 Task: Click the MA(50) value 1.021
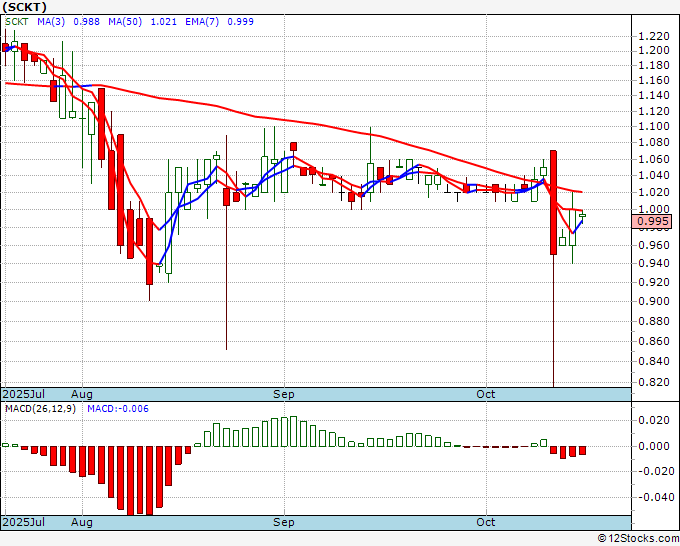[163, 22]
